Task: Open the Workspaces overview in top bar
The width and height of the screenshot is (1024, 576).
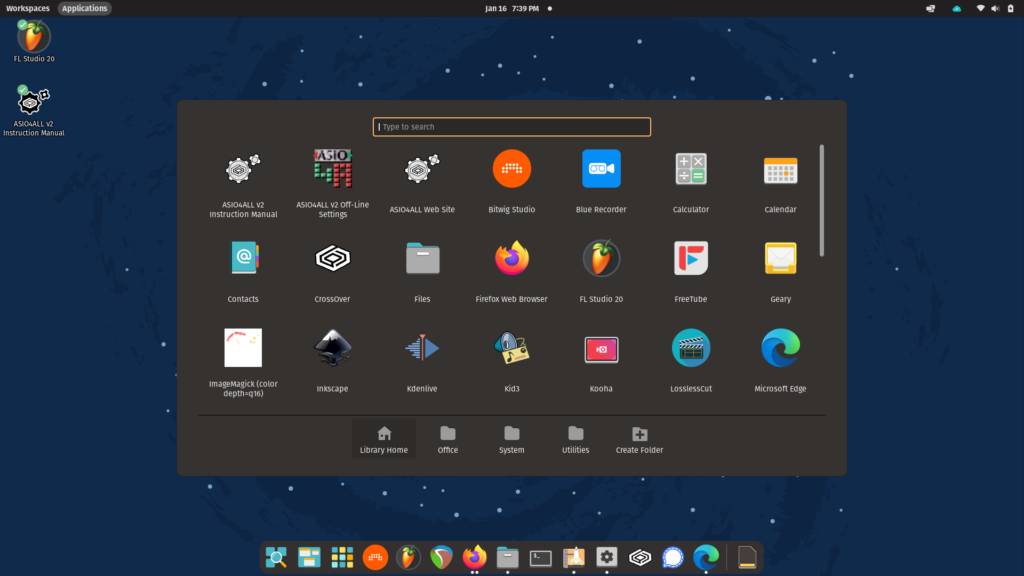Action: [x=27, y=8]
